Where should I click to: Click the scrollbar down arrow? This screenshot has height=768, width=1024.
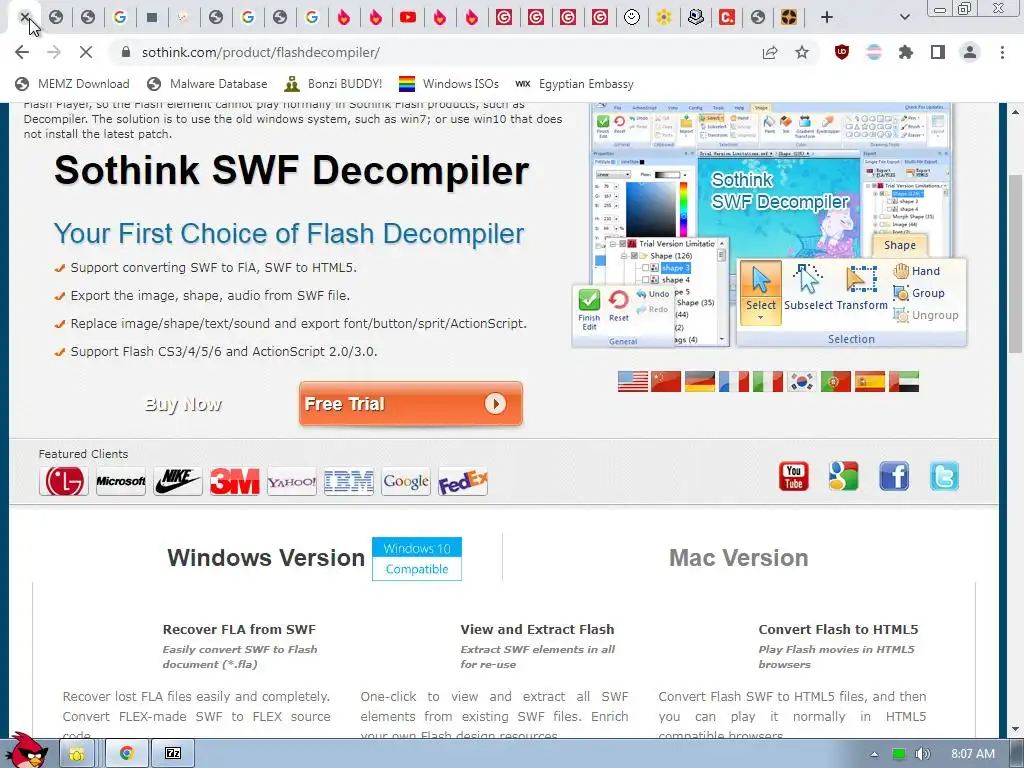coord(1014,729)
